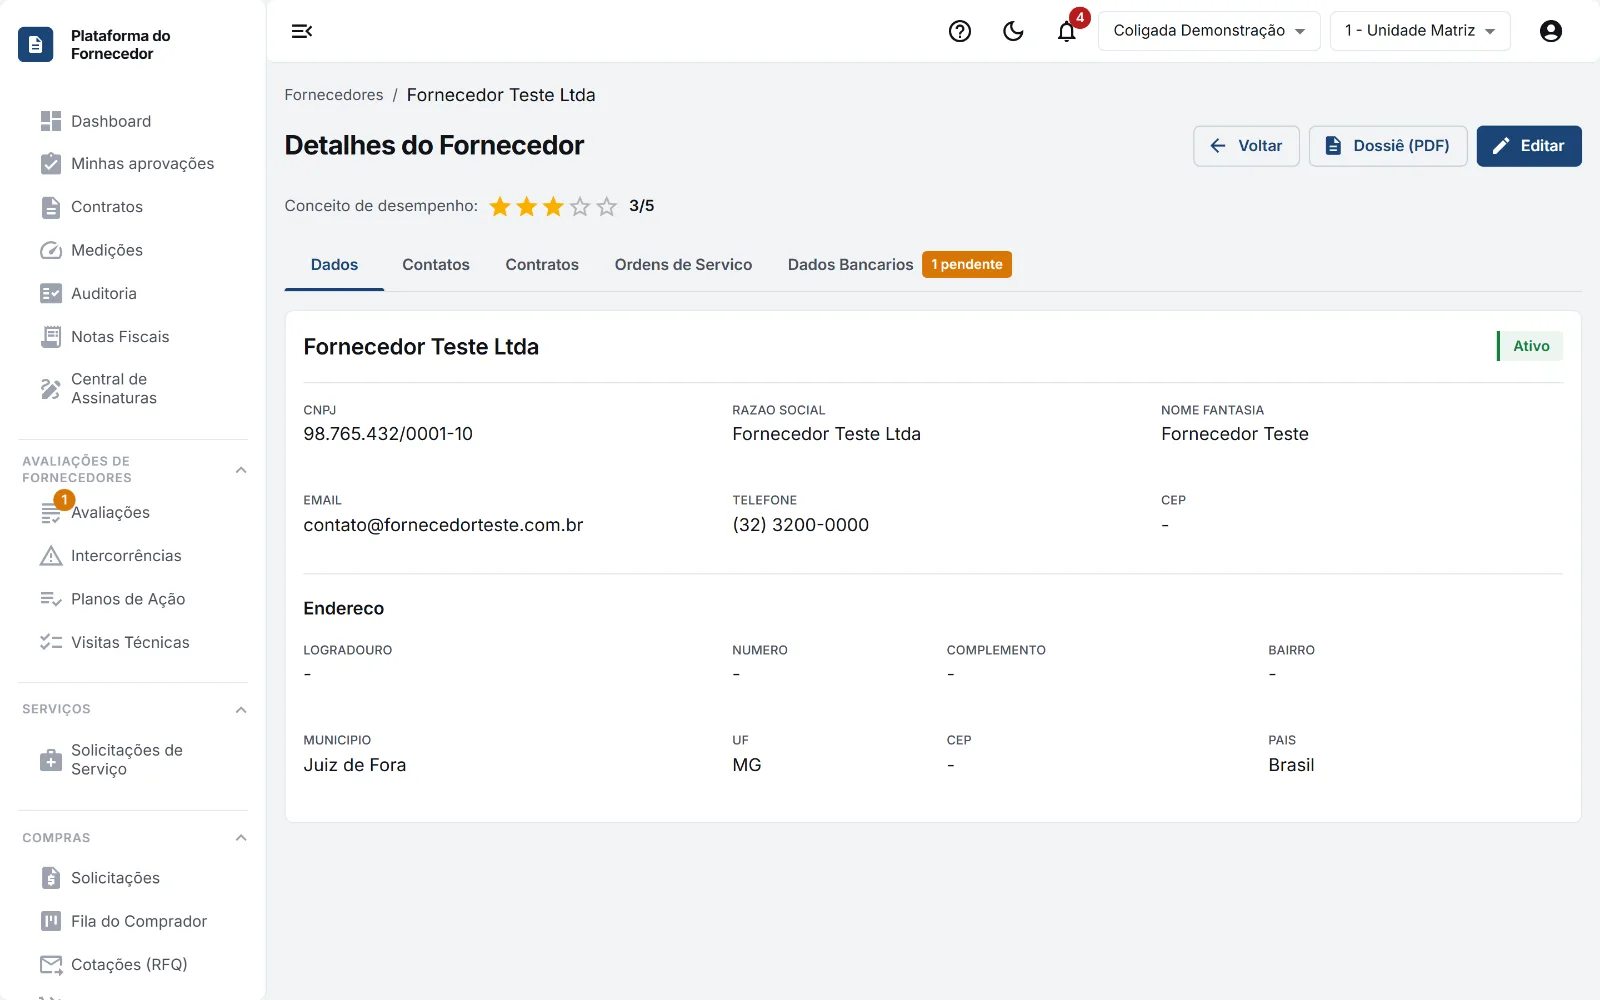Switch to the Dados tab
Image resolution: width=1600 pixels, height=1000 pixels.
(x=334, y=265)
